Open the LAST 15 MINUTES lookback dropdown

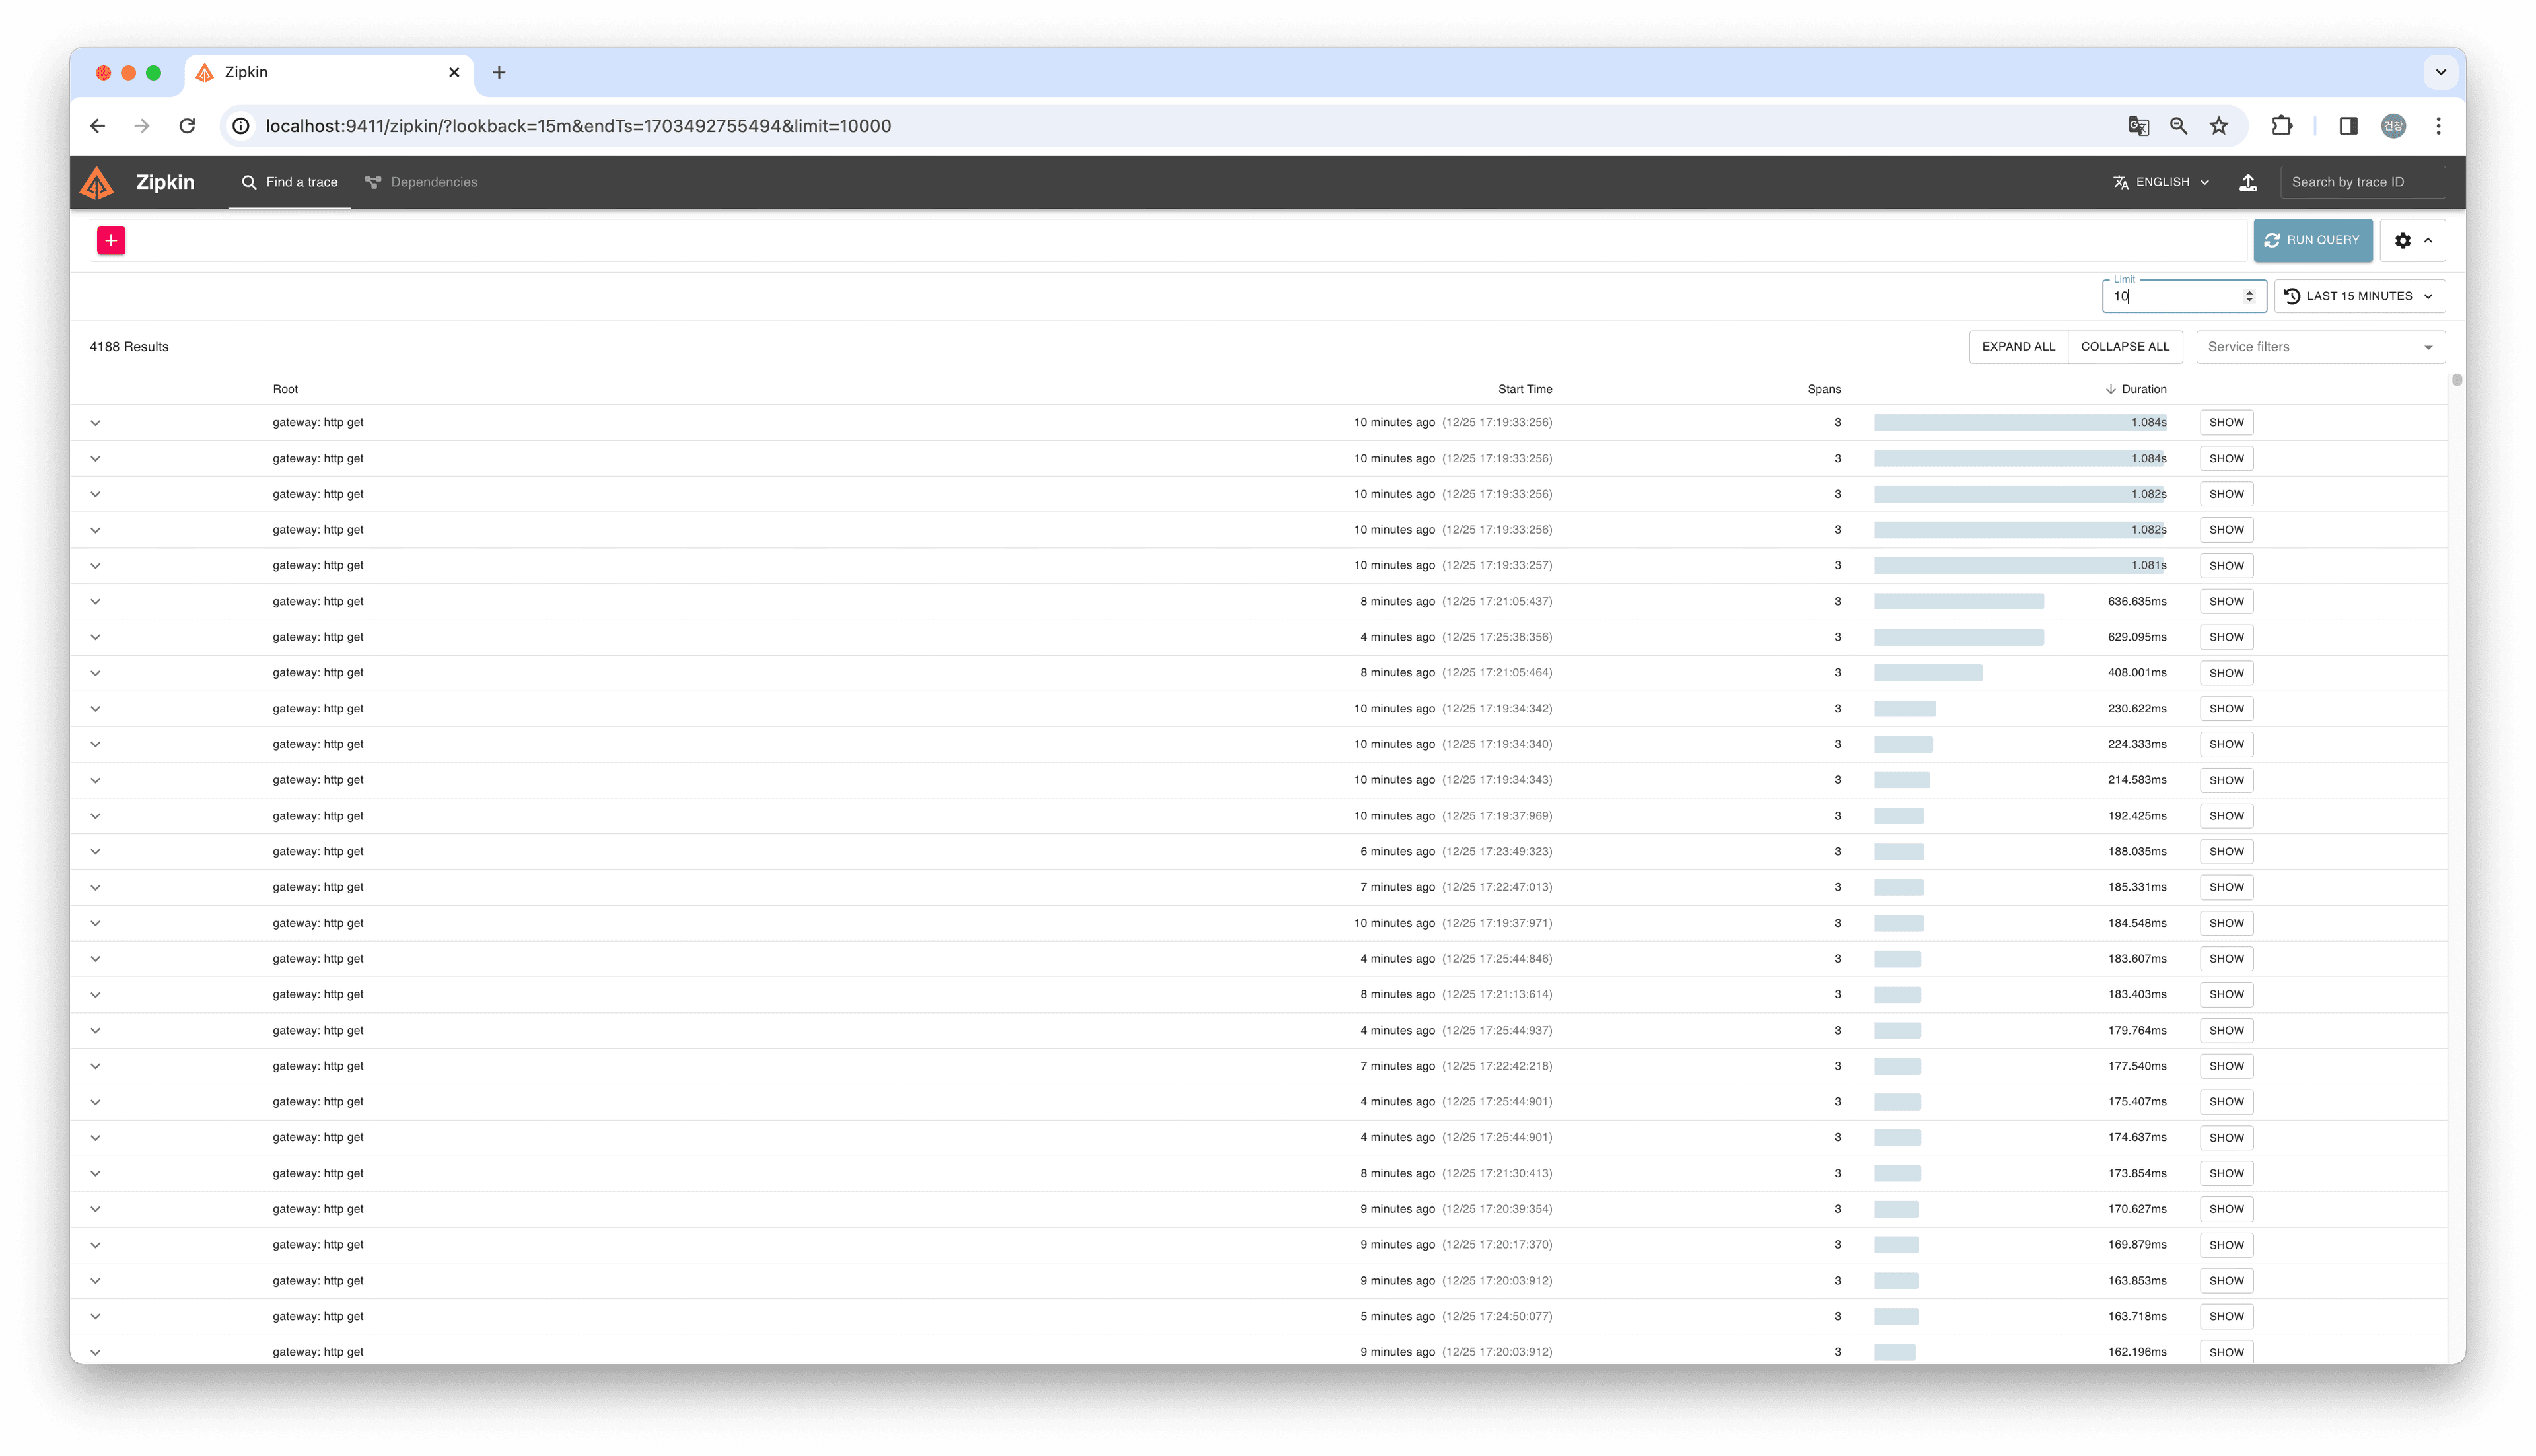tap(2359, 296)
